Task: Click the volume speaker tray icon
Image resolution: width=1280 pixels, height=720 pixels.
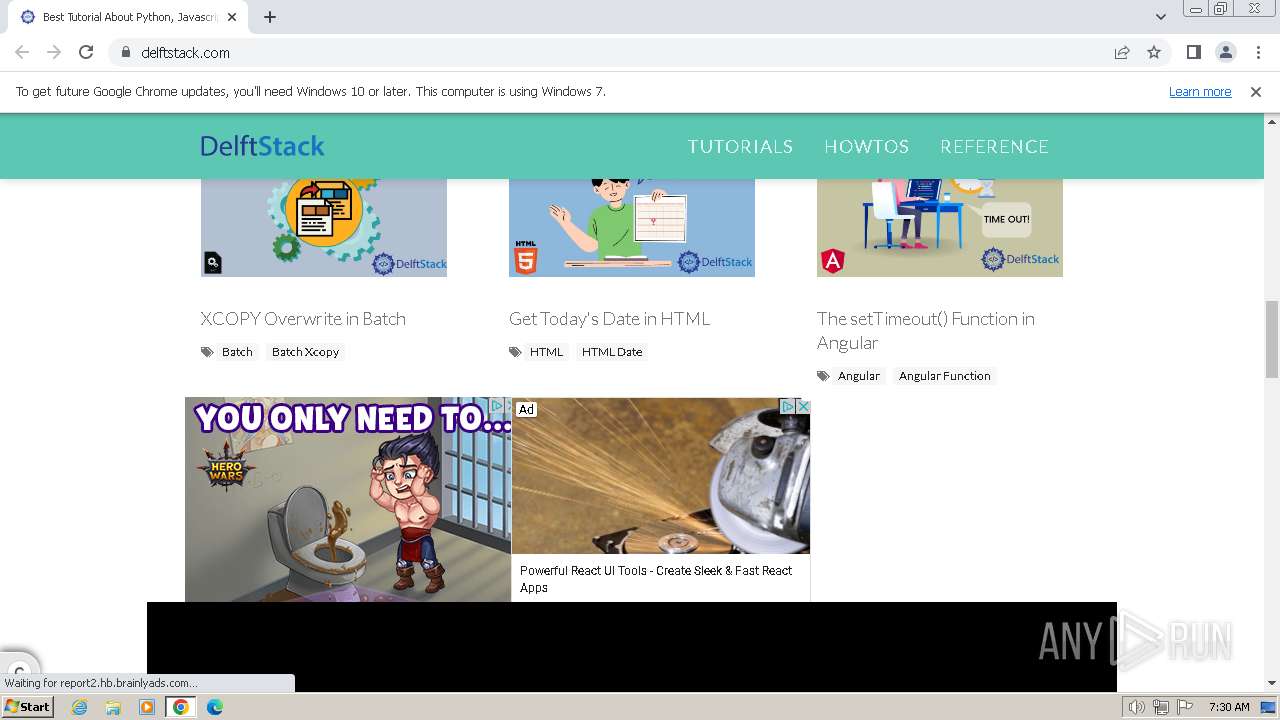Action: [x=1137, y=707]
